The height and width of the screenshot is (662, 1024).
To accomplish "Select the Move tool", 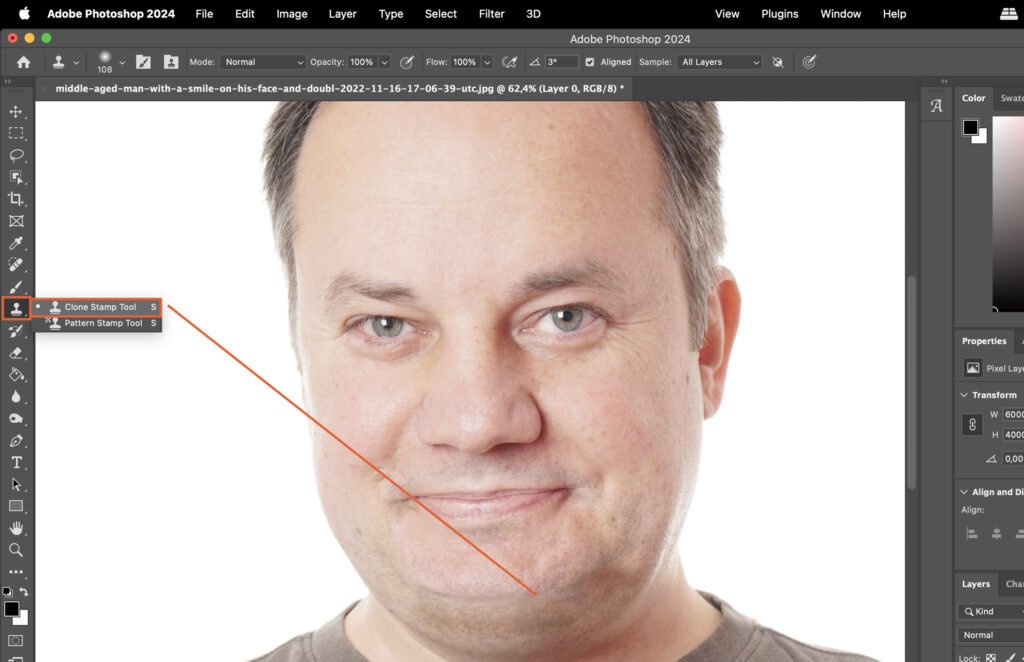I will tap(16, 111).
